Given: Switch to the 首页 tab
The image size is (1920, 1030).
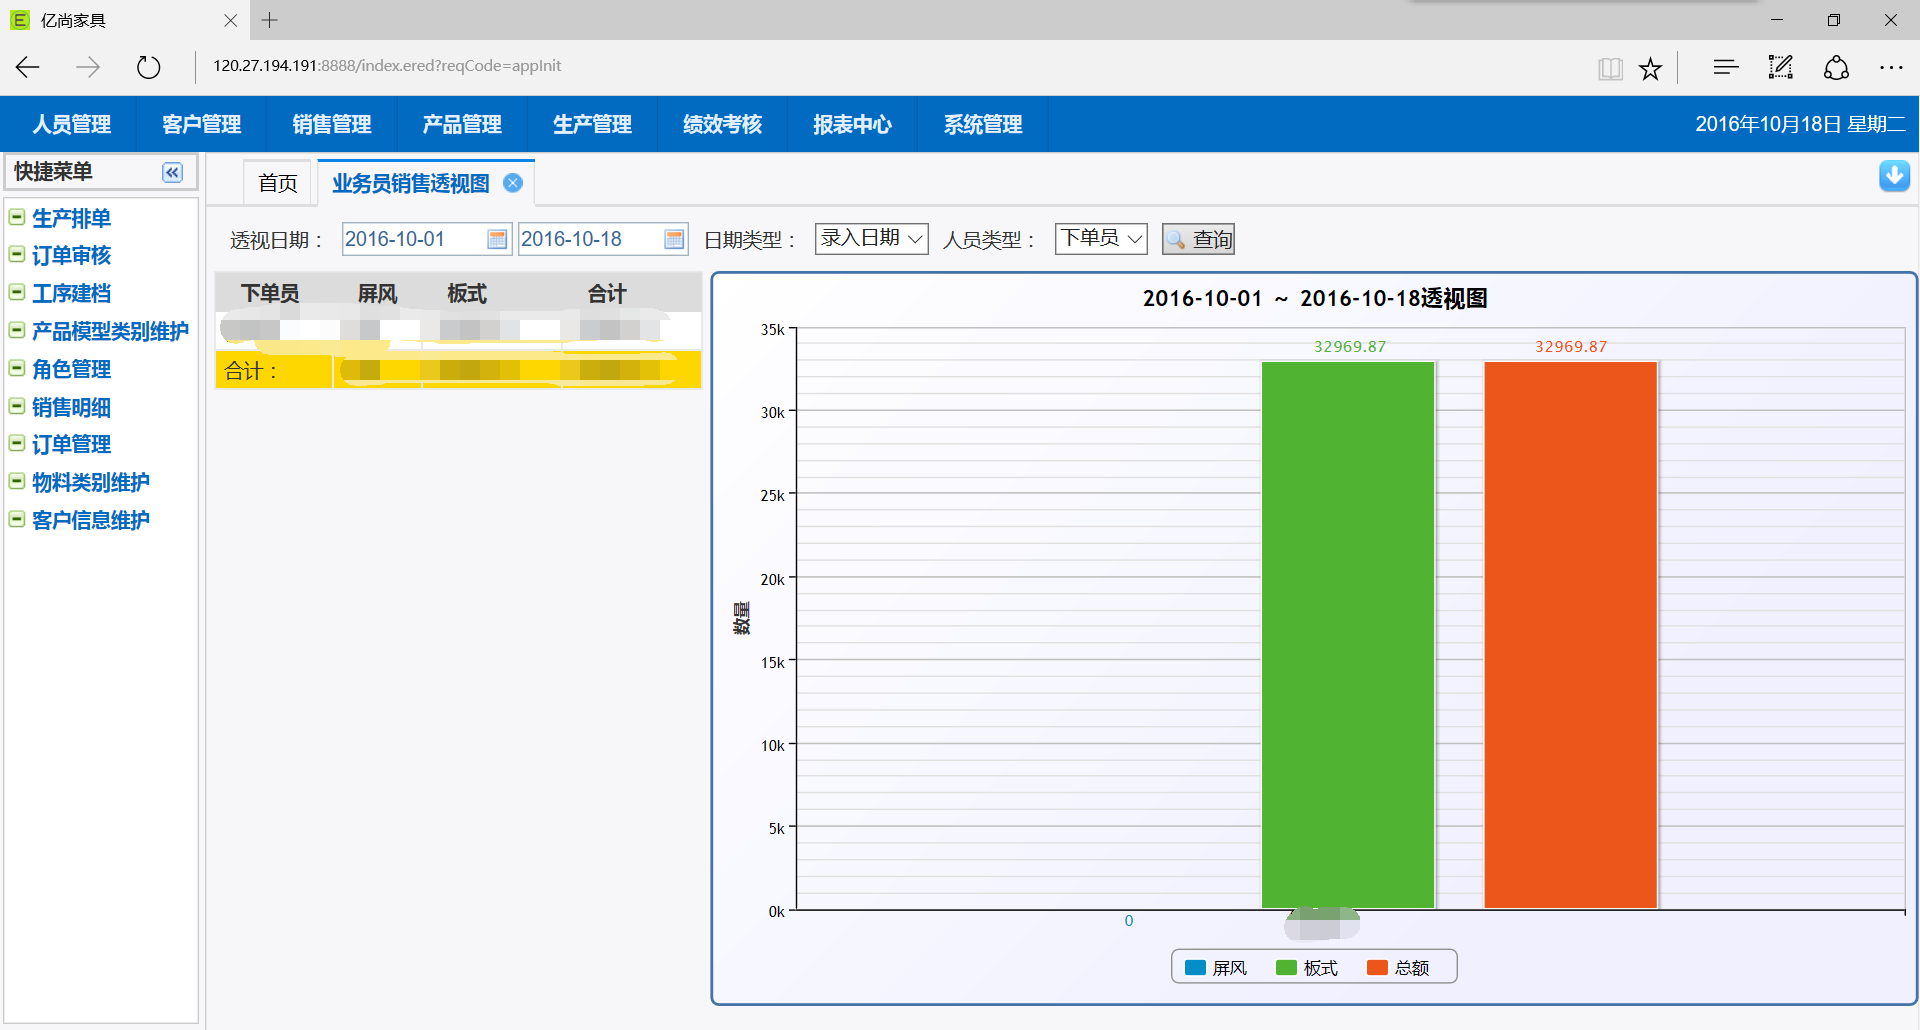Looking at the screenshot, I should 277,183.
